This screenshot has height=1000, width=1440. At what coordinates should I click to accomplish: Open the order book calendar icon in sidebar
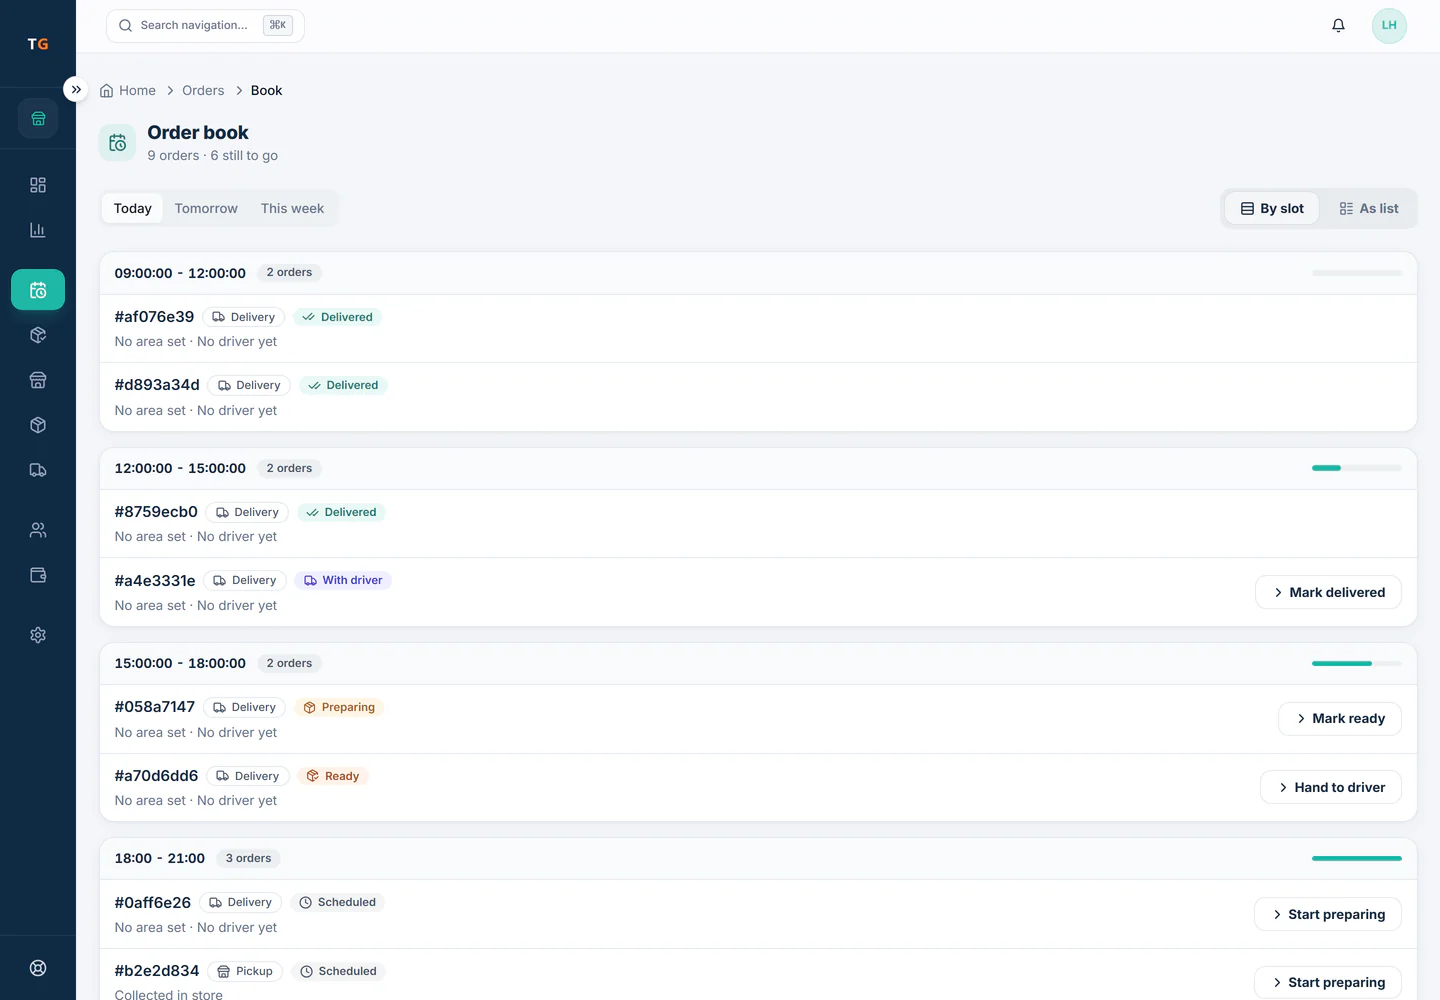pyautogui.click(x=38, y=290)
